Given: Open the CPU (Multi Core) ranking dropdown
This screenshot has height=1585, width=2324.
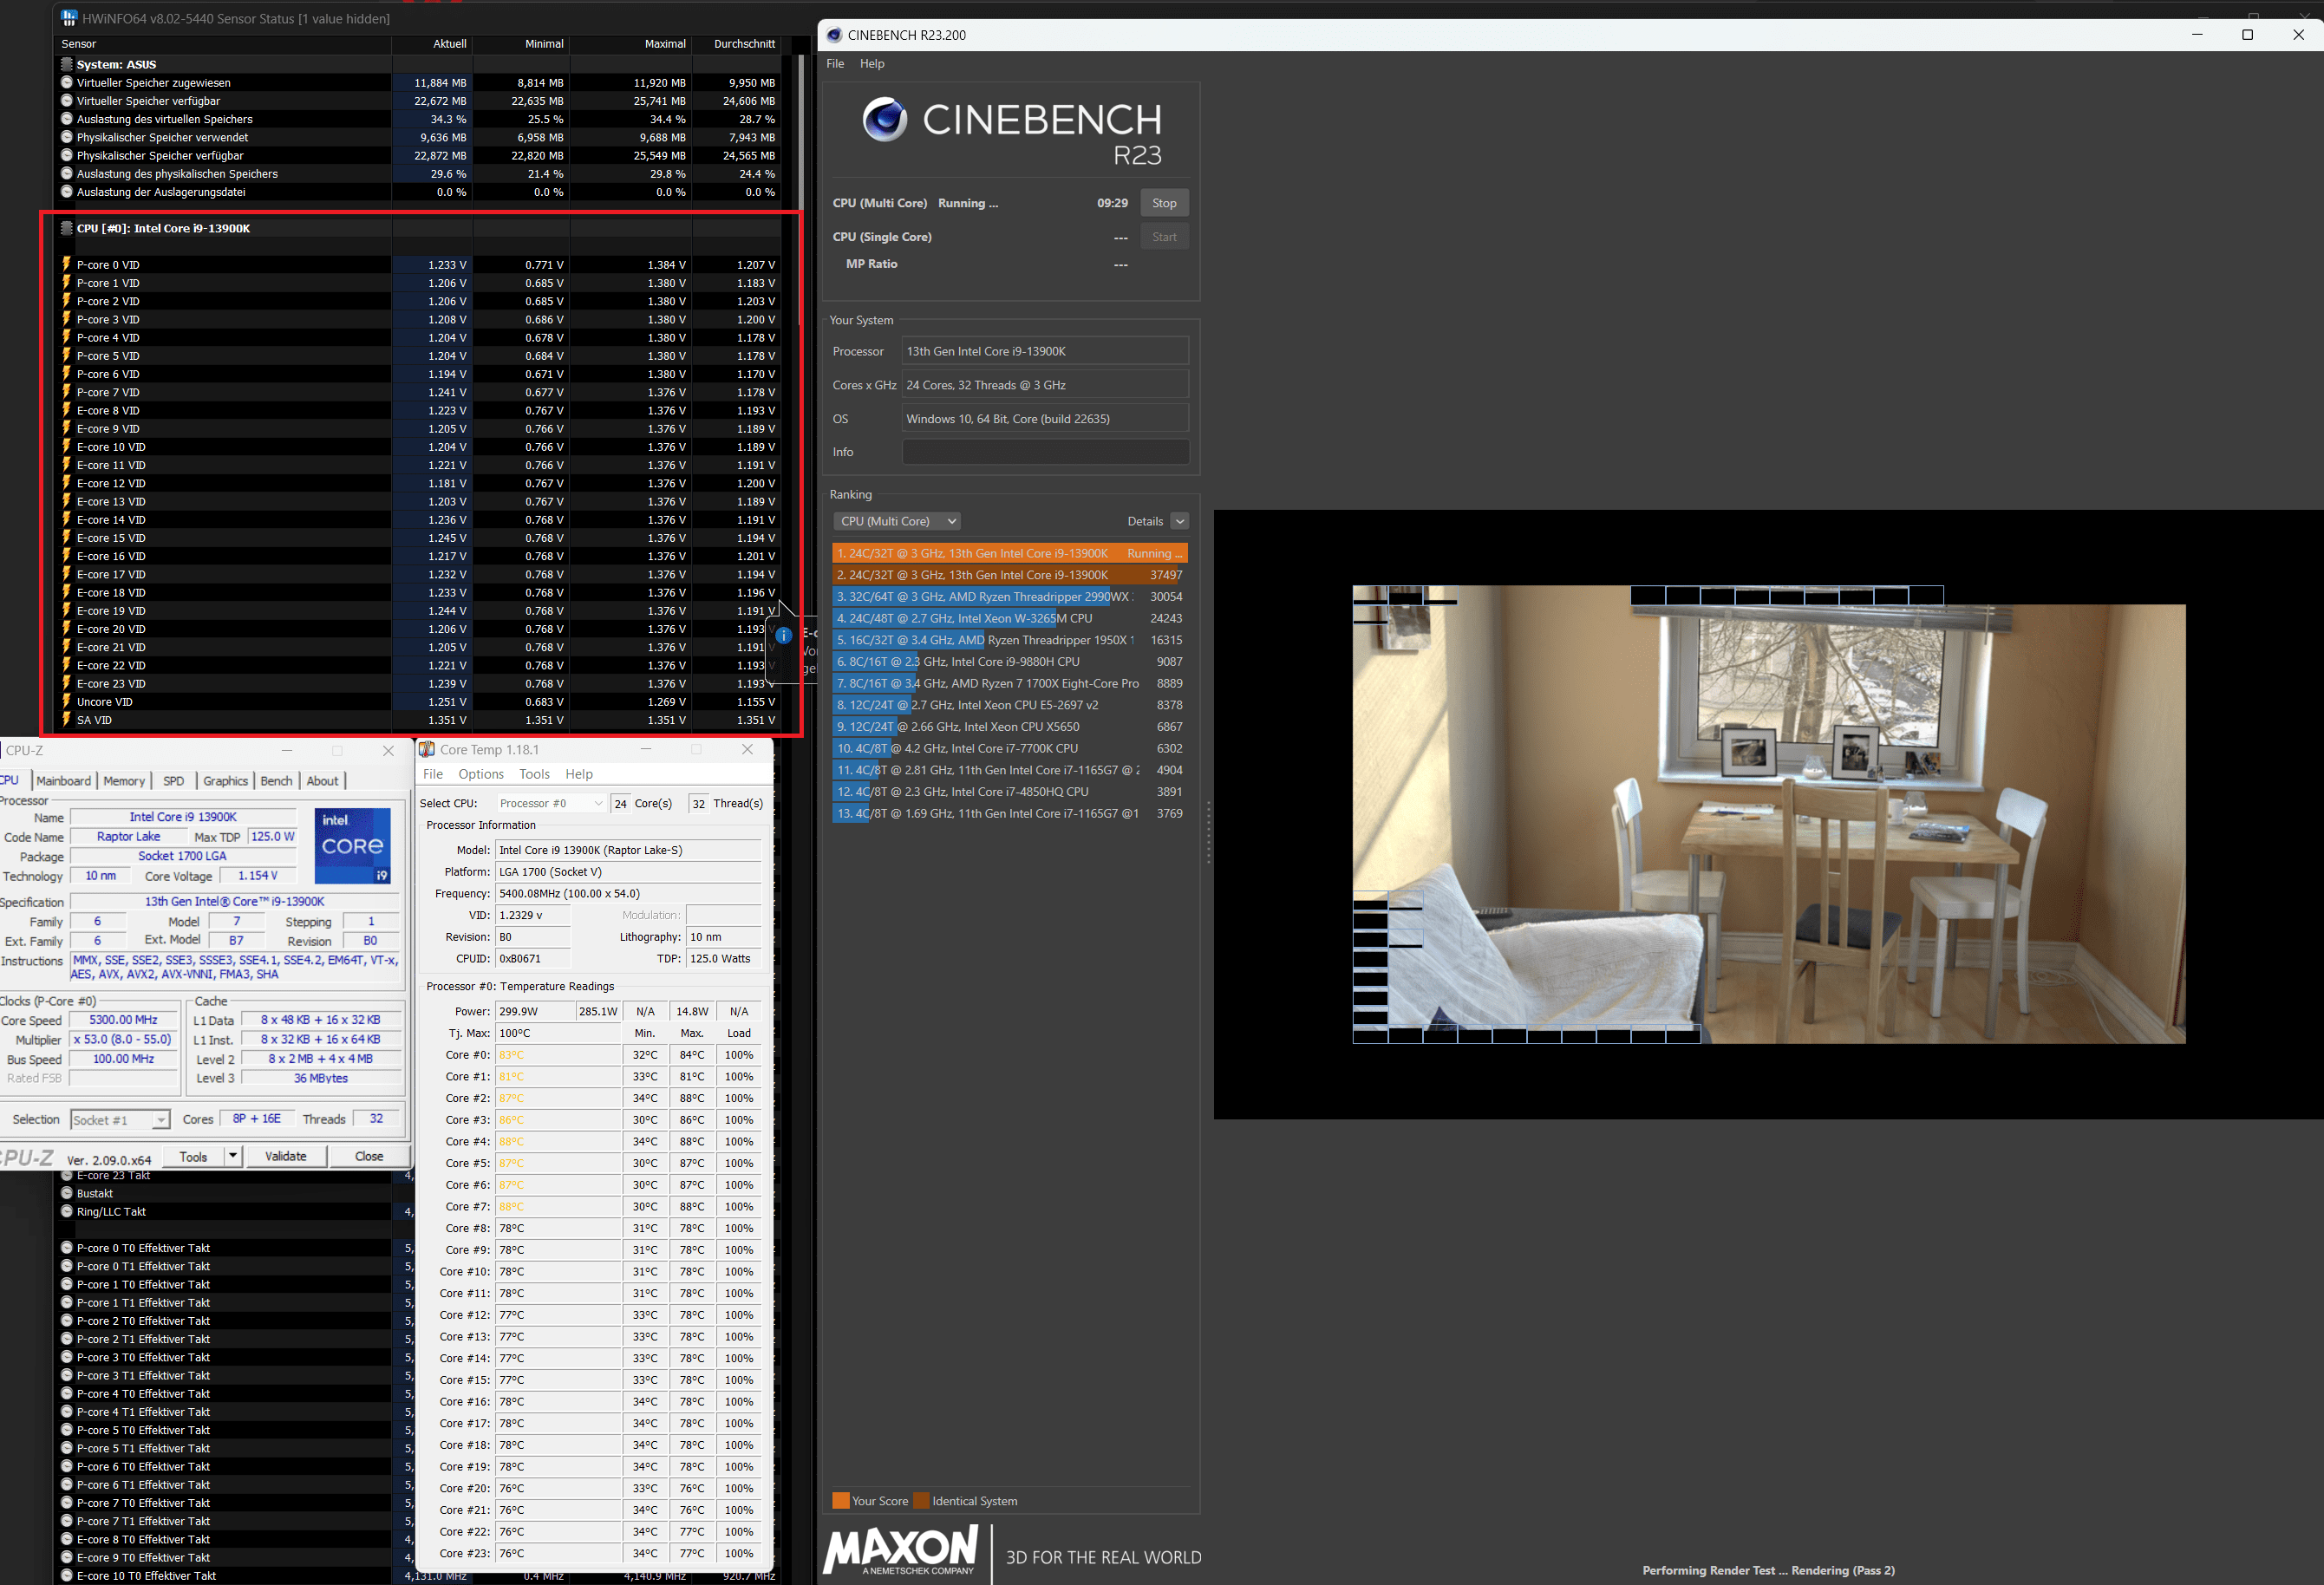Looking at the screenshot, I should tap(897, 521).
